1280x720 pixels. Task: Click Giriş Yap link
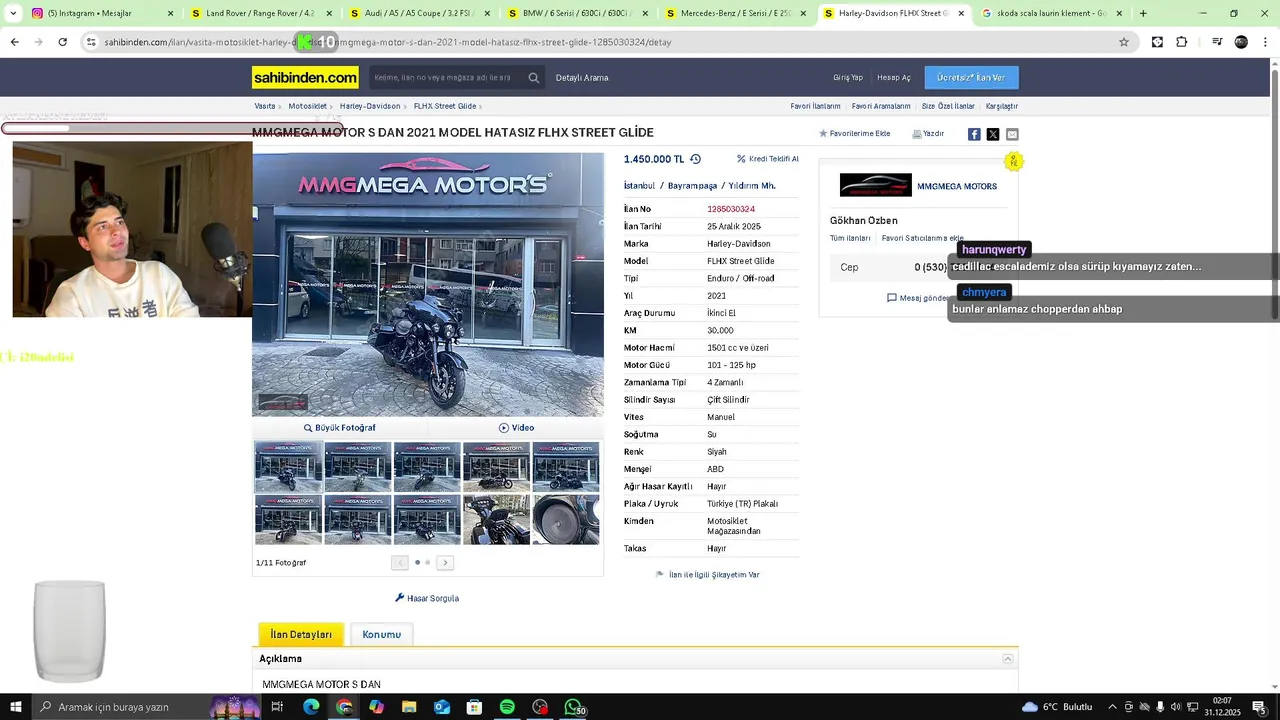[848, 78]
